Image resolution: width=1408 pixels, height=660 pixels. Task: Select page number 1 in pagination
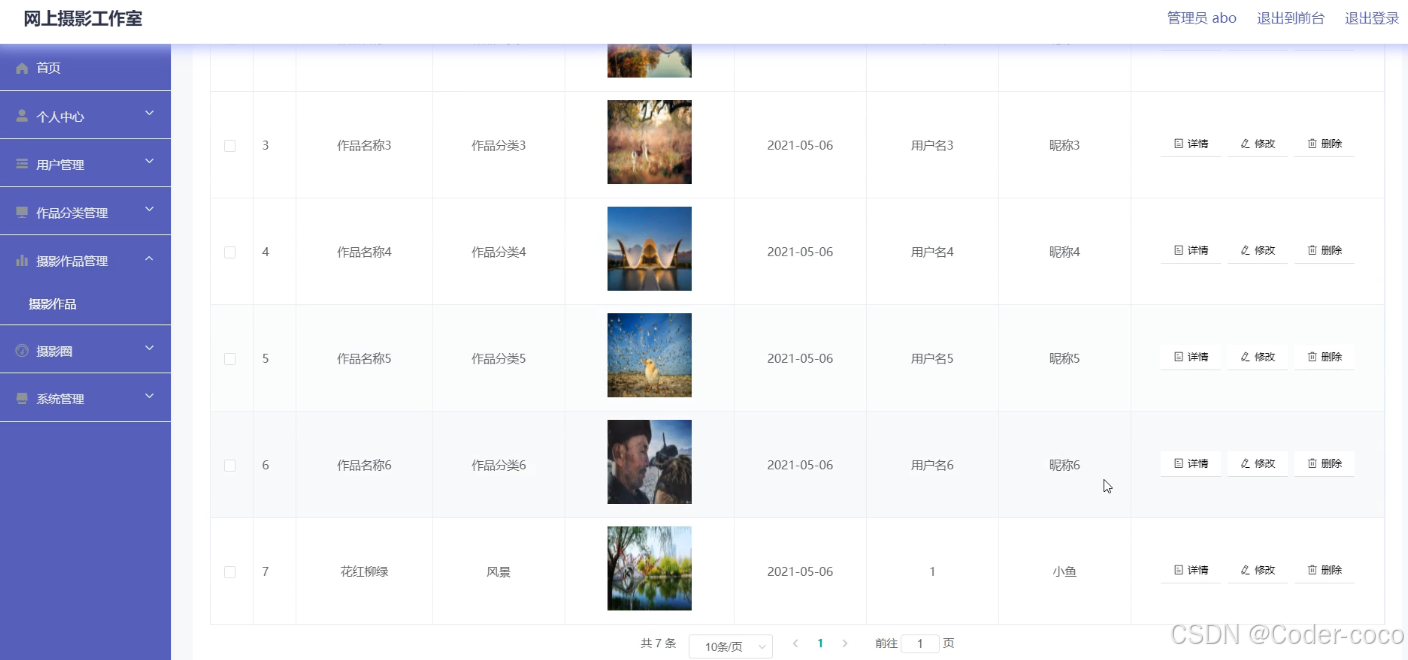[x=820, y=644]
